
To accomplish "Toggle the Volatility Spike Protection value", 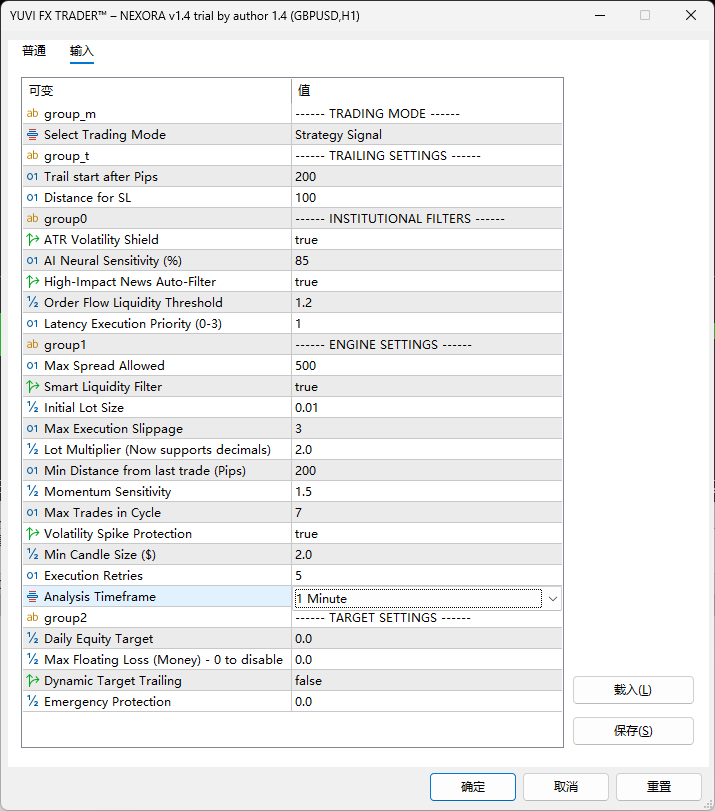I will tap(306, 534).
